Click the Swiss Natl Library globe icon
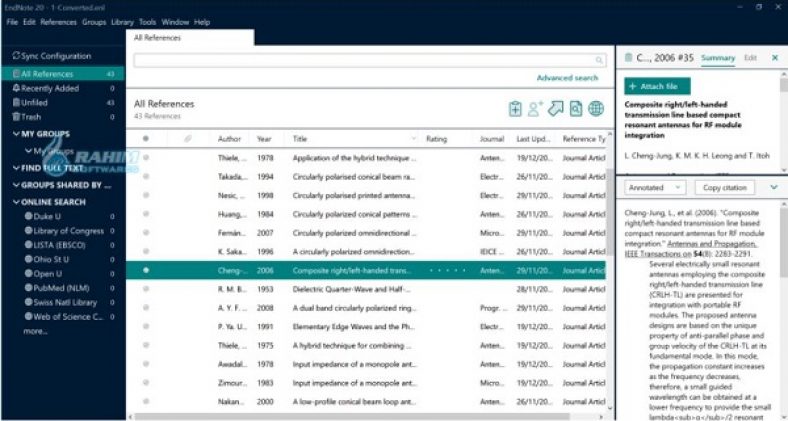 point(29,302)
